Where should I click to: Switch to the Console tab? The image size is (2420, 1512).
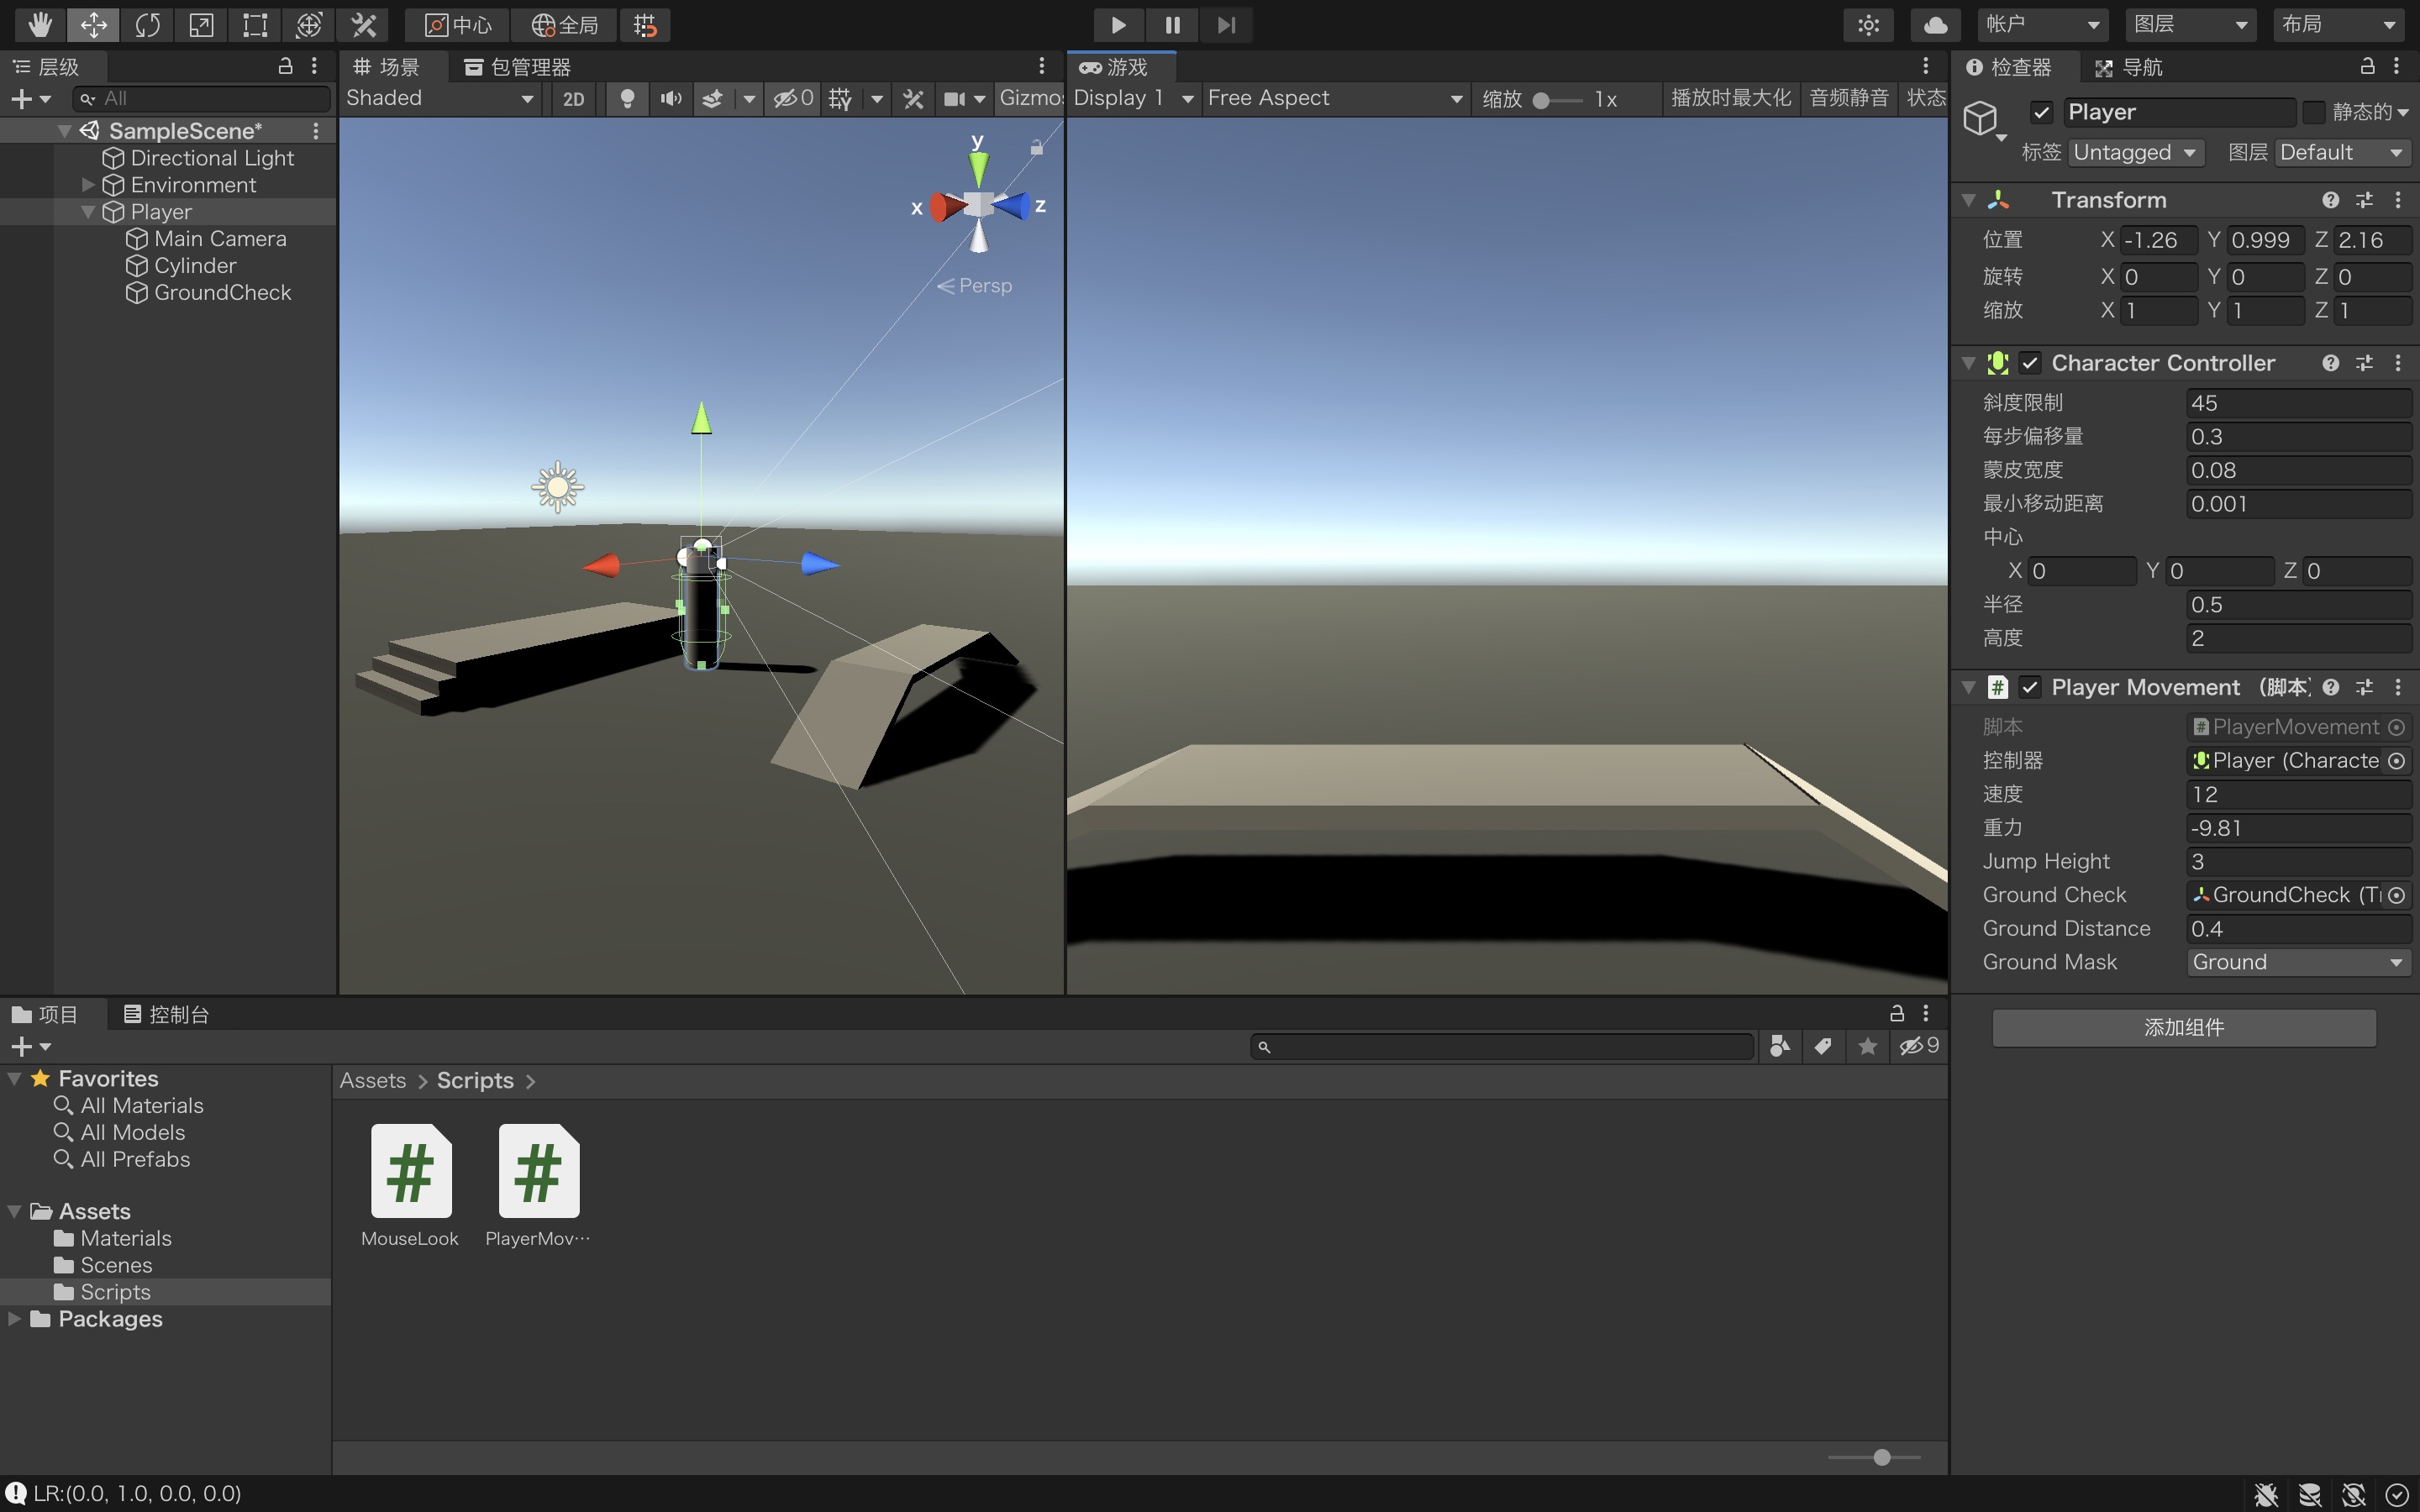(x=166, y=1014)
